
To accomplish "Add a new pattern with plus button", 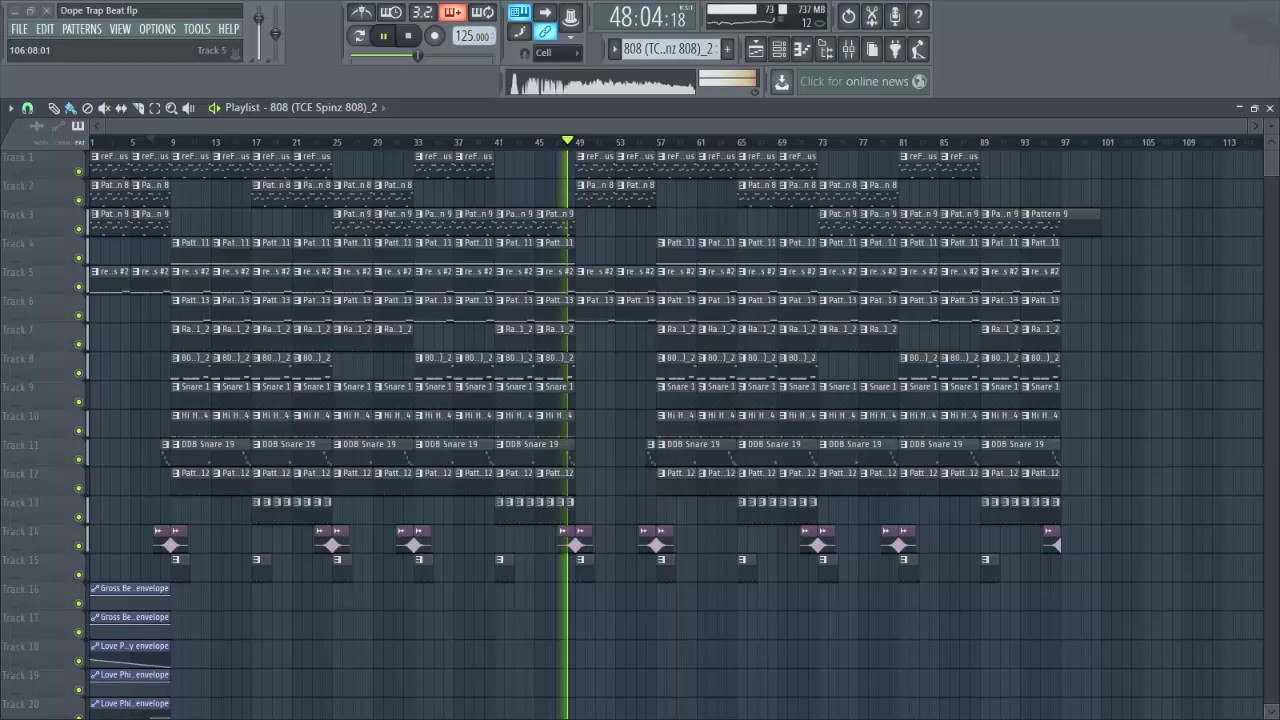I will (x=727, y=49).
